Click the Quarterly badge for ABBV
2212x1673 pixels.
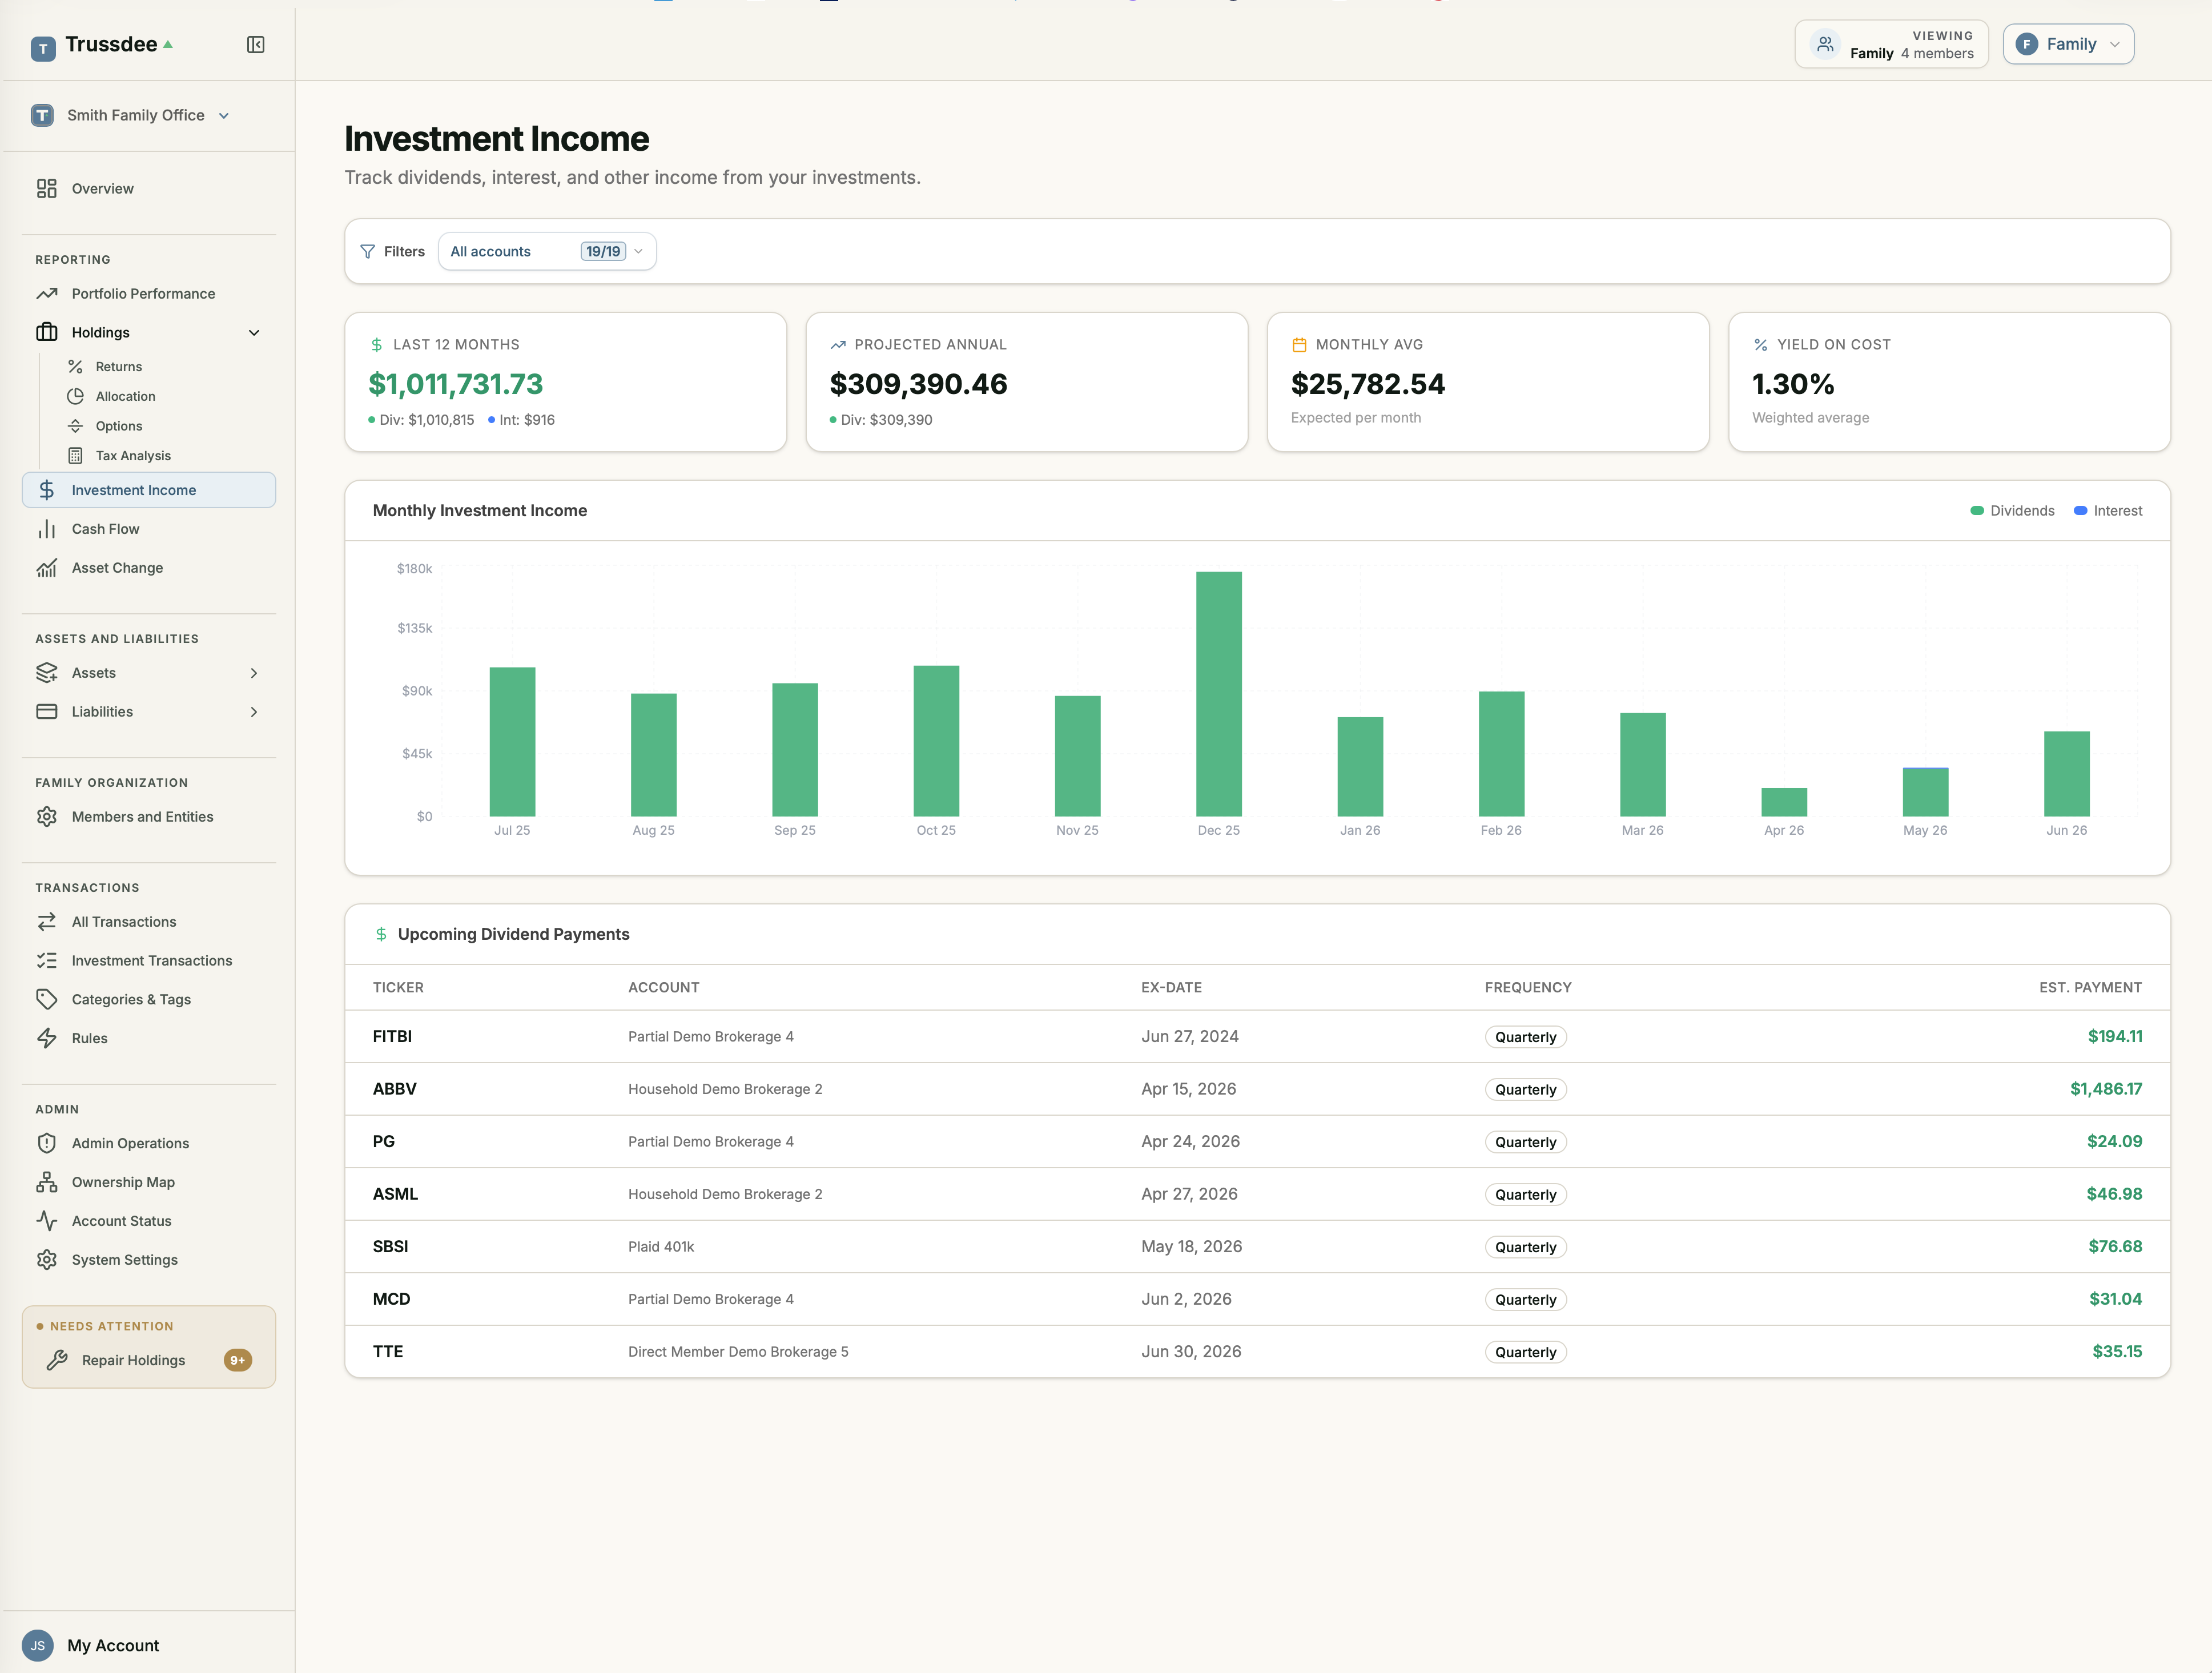(1525, 1090)
